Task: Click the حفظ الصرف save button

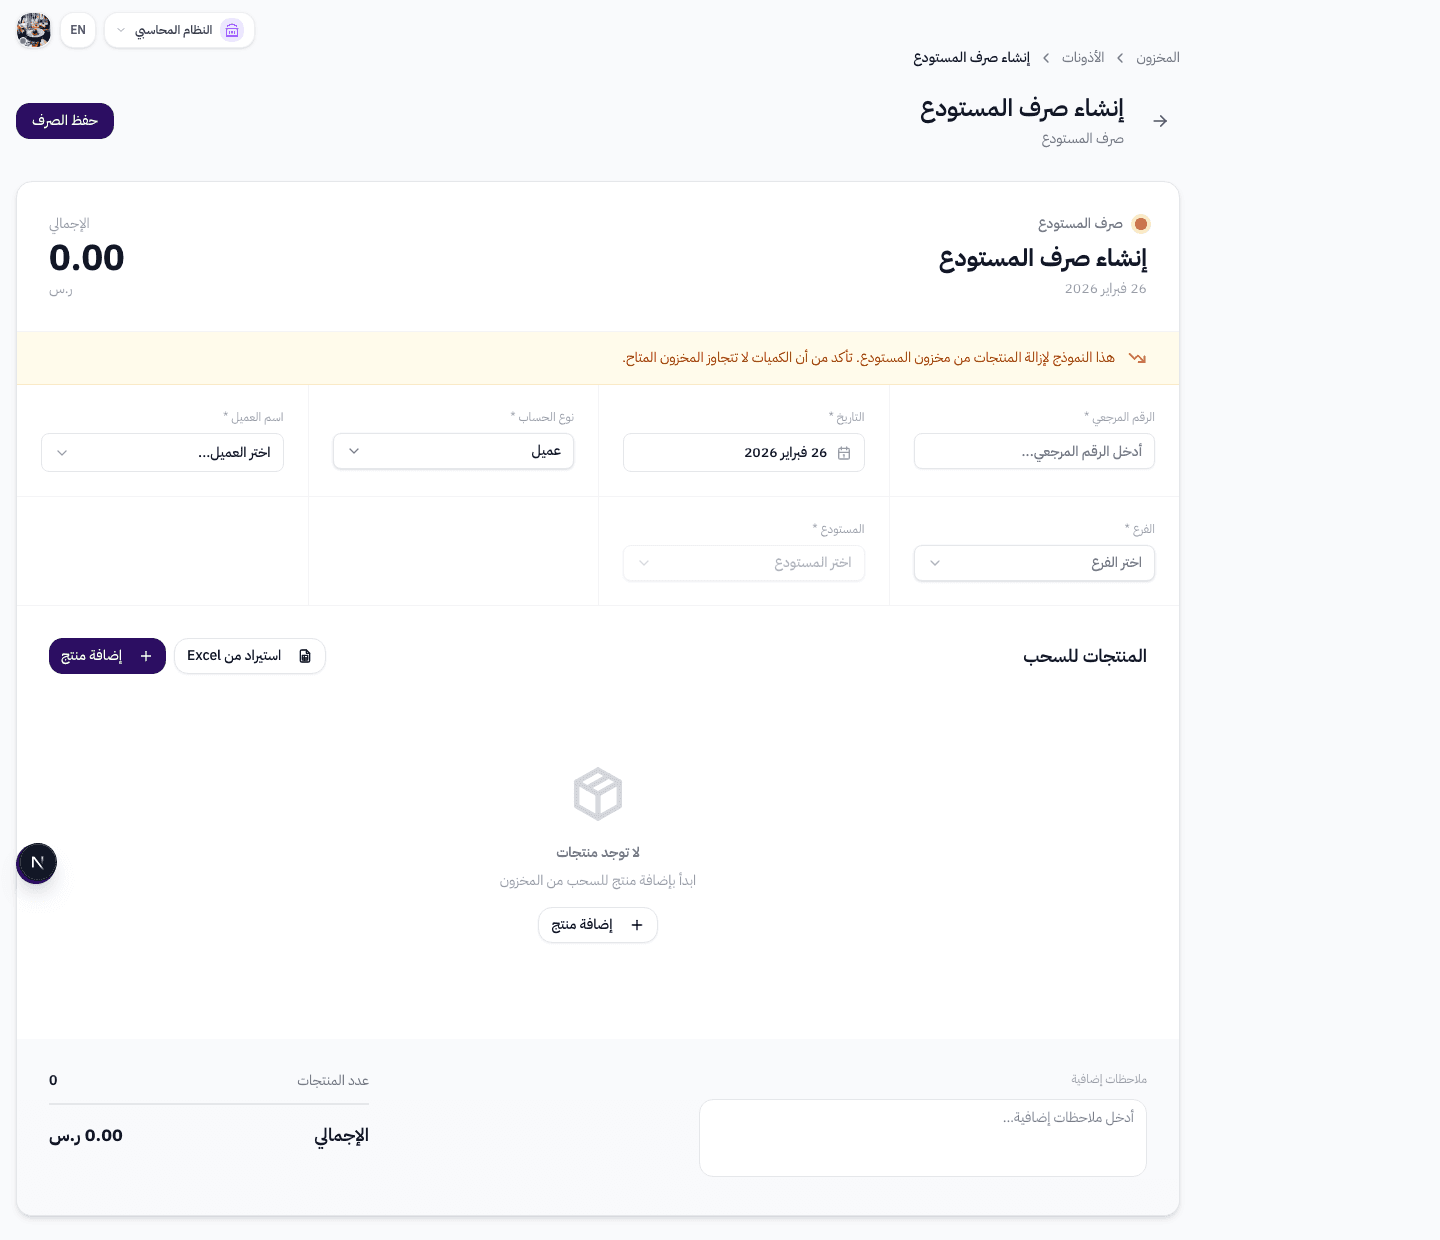Action: 64,121
